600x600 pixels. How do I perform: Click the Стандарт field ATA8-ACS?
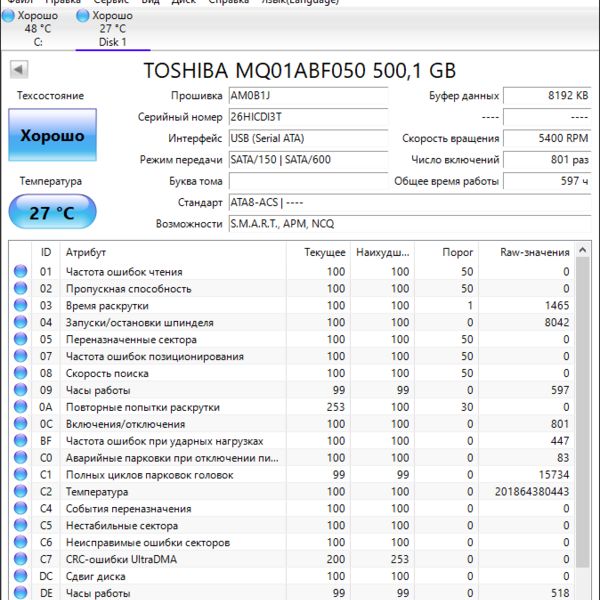[410, 202]
